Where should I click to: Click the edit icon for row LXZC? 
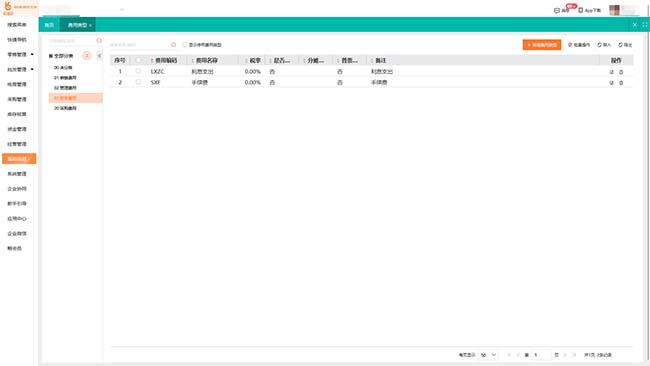(x=611, y=72)
